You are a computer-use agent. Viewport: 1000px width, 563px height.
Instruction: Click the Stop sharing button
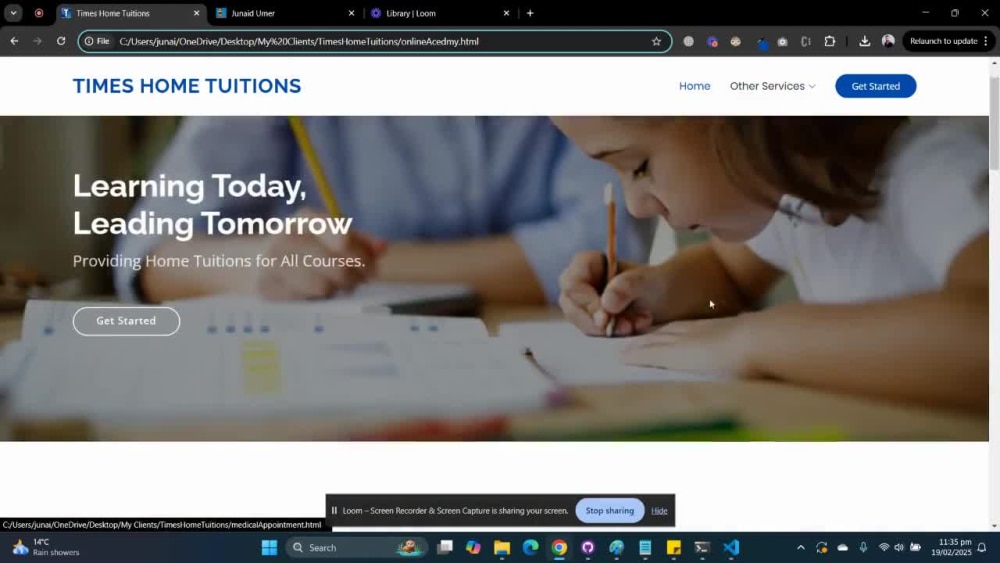pos(610,511)
